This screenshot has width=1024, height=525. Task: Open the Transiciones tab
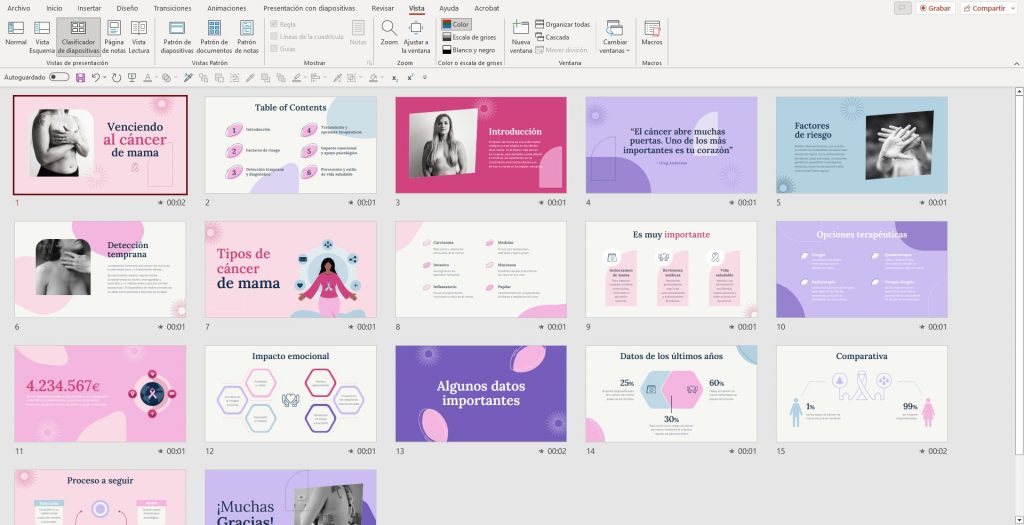tap(172, 8)
